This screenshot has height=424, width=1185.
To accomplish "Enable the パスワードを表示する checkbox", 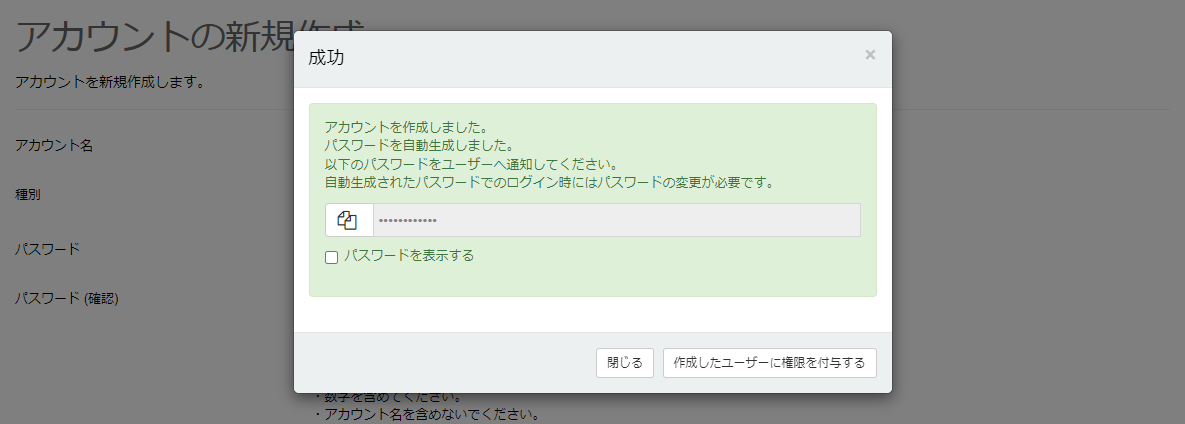I will click(x=332, y=257).
